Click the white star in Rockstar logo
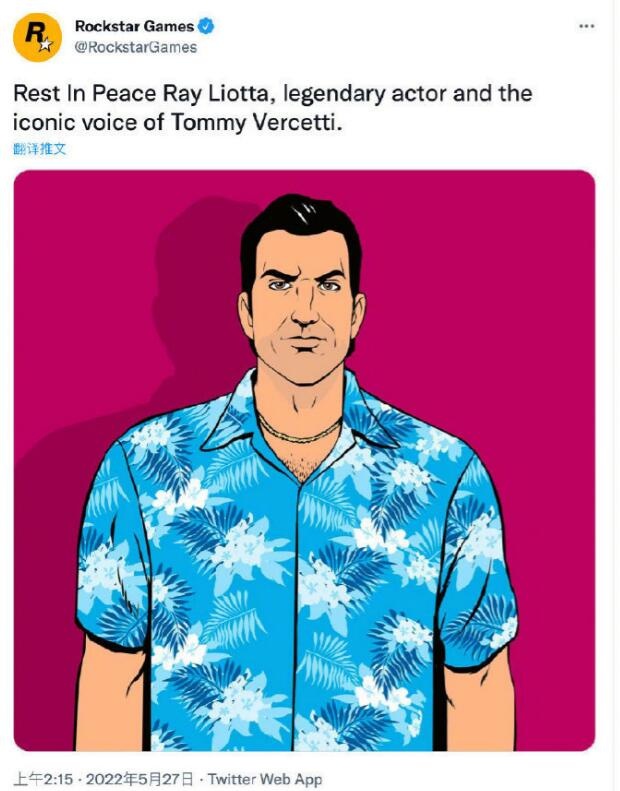620x791 pixels. coord(45,45)
